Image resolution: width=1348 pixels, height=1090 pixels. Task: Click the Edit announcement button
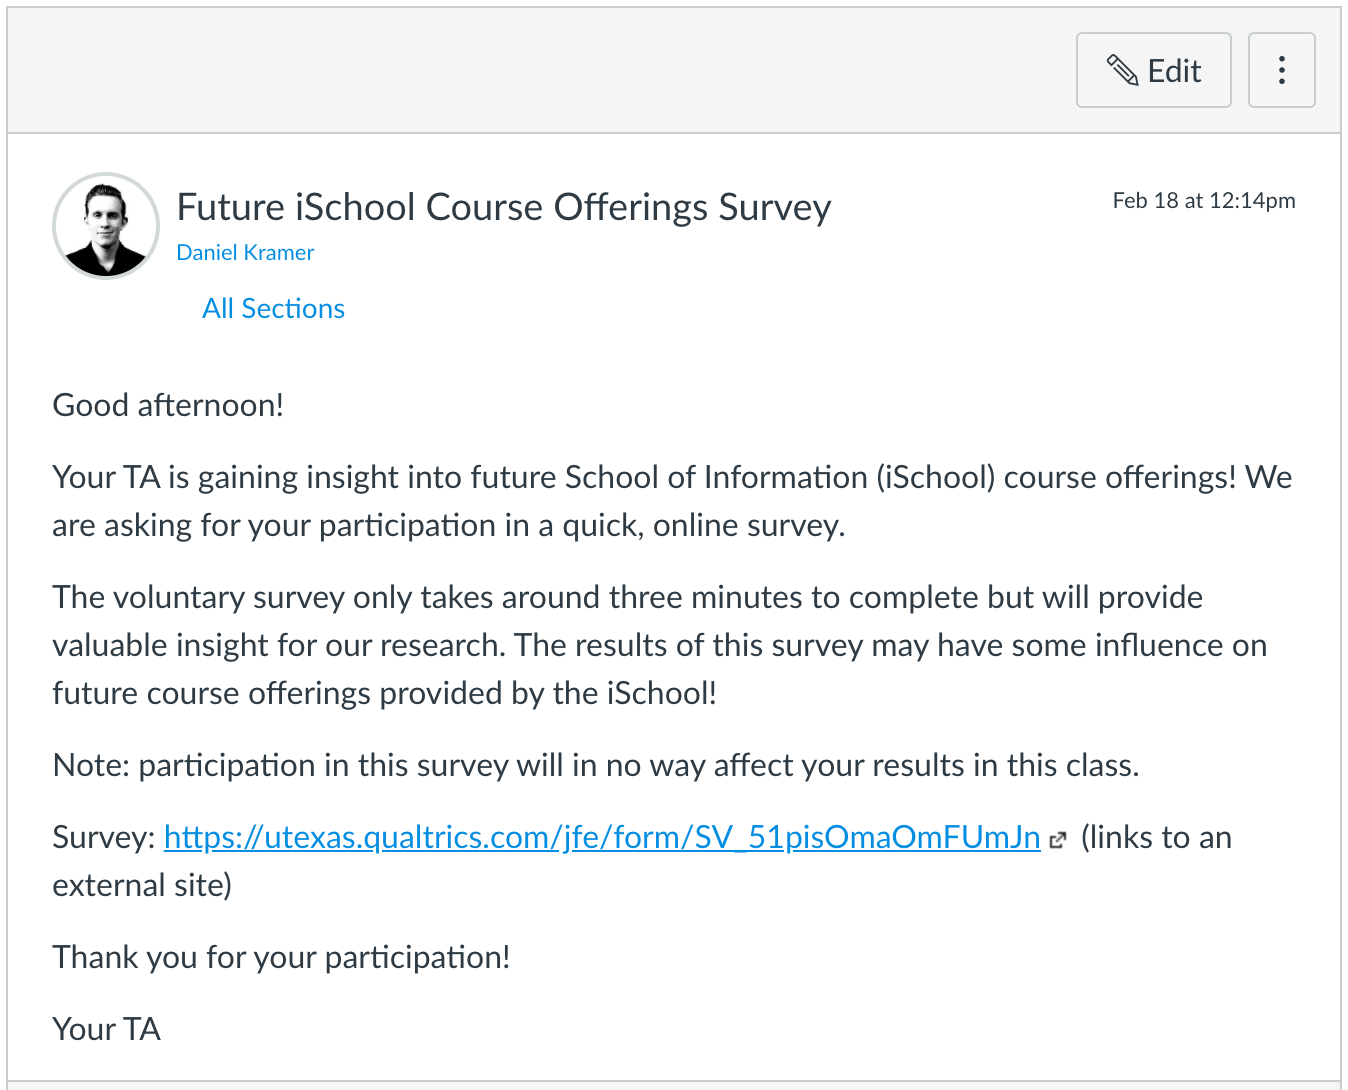(1153, 70)
